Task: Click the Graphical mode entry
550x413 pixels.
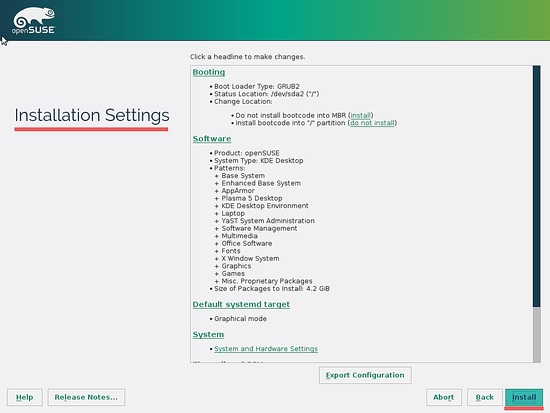Action: pos(240,319)
